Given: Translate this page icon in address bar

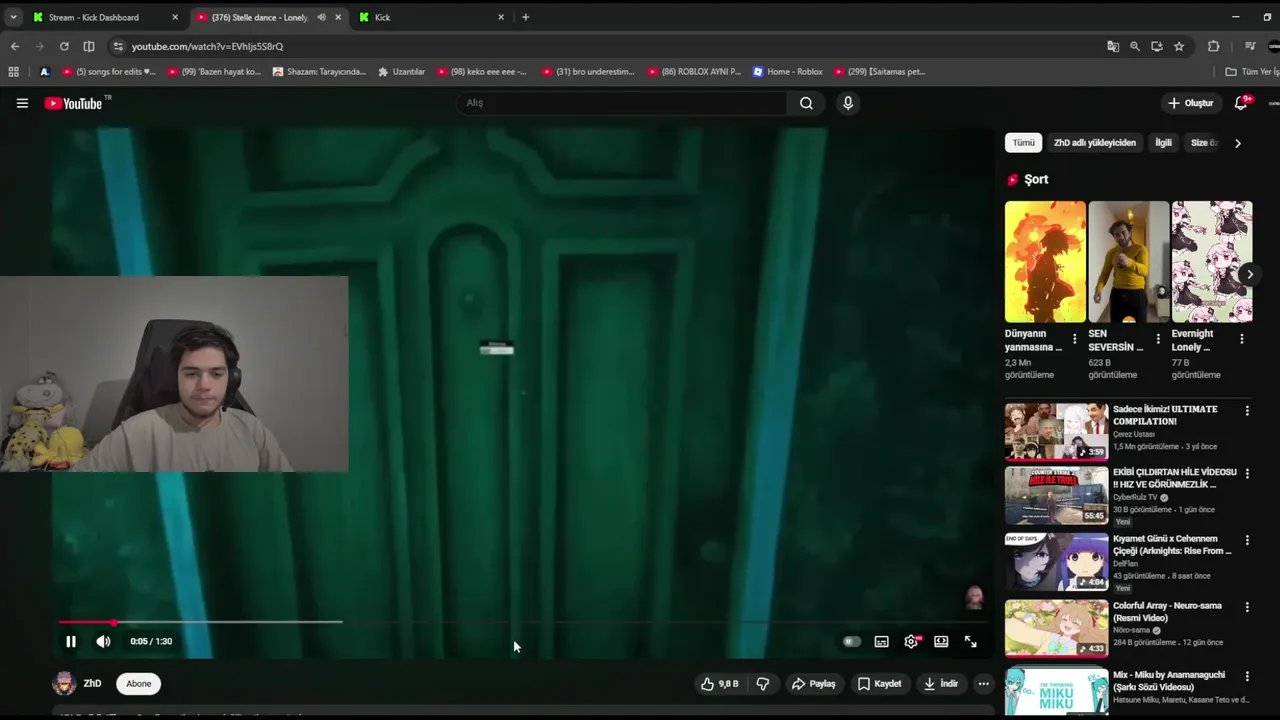Looking at the screenshot, I should tap(1112, 46).
